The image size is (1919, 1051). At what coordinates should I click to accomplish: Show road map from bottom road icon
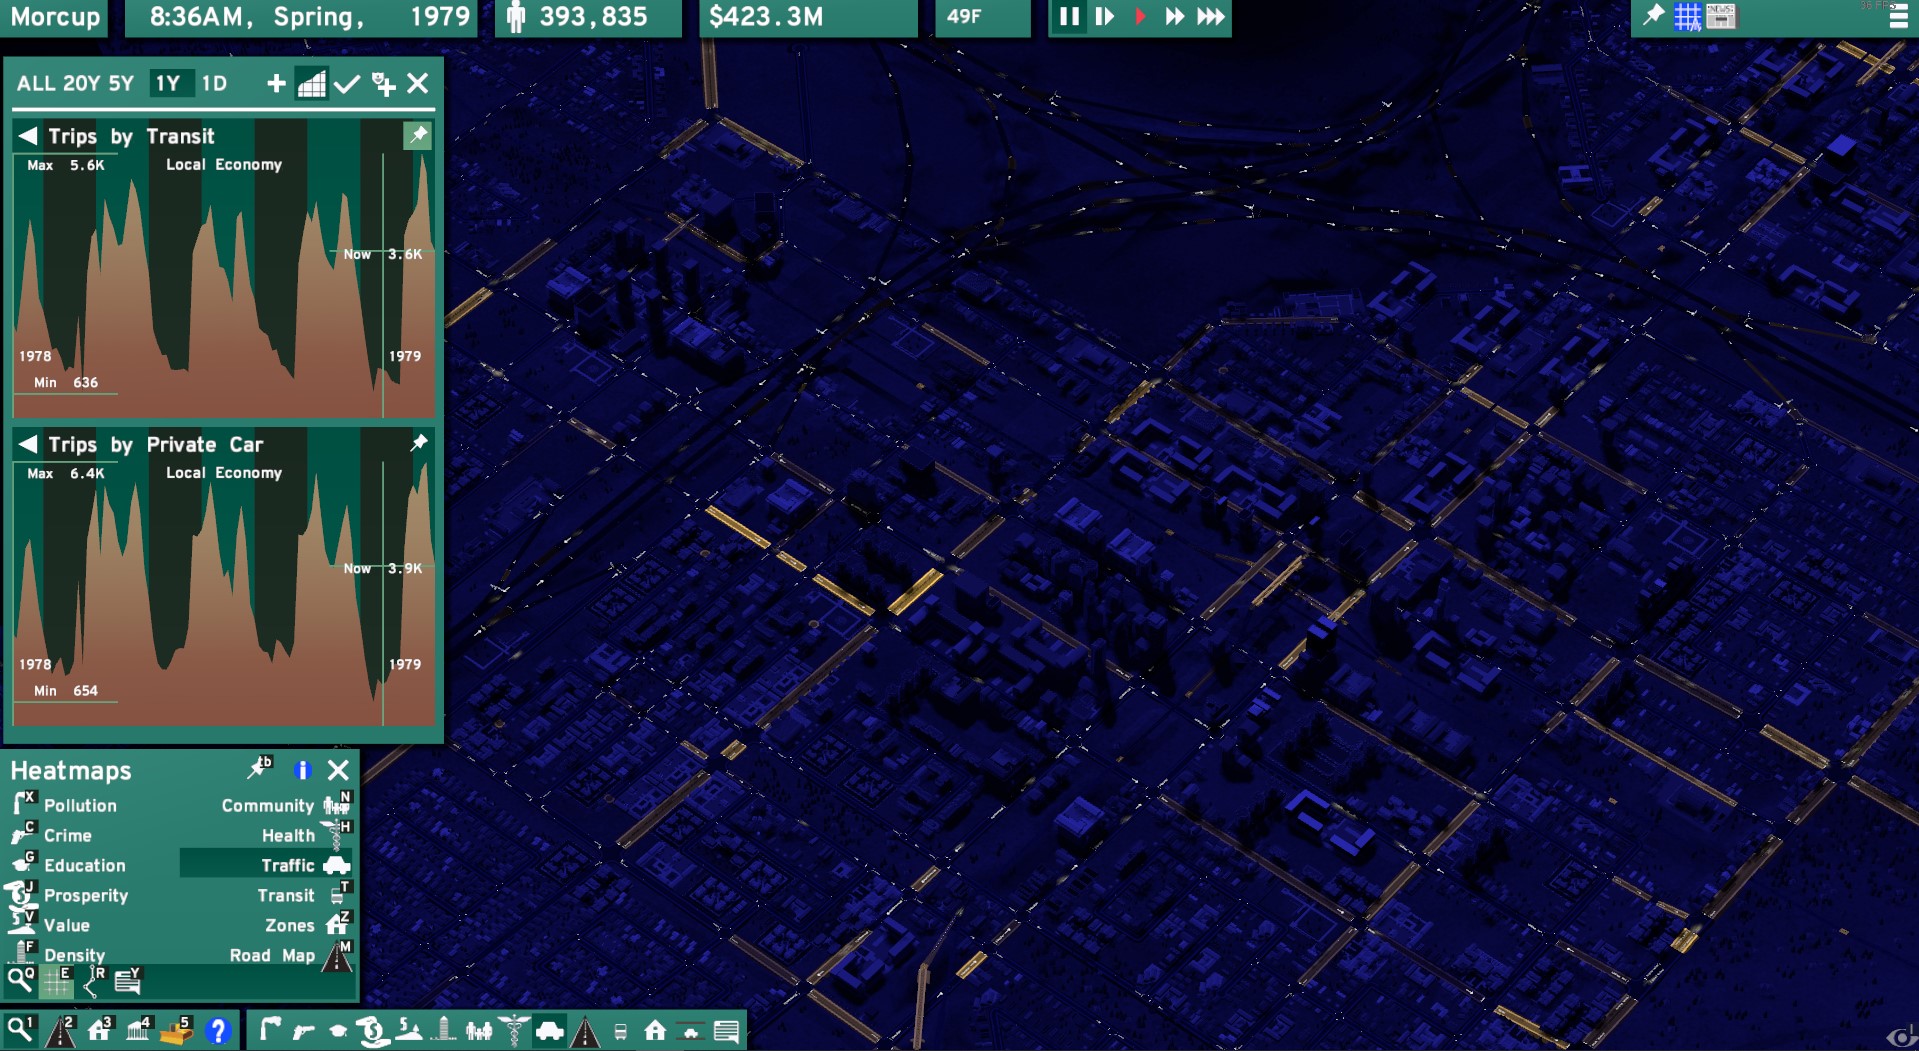585,1030
